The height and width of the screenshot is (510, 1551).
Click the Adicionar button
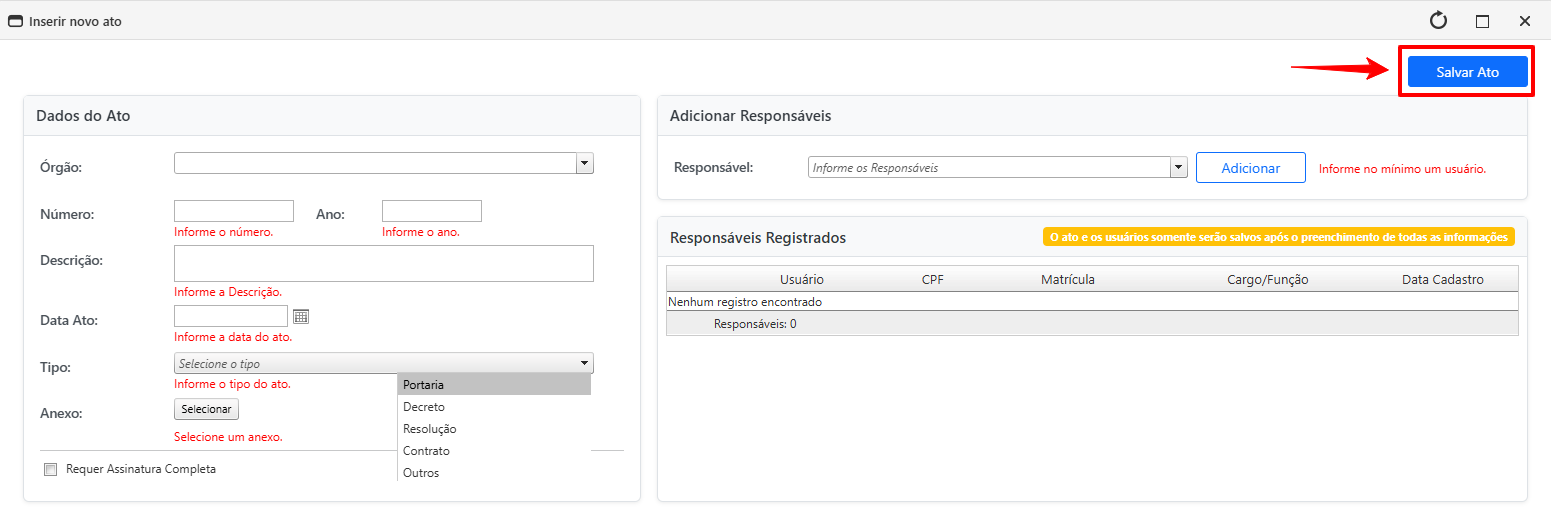(x=1250, y=168)
